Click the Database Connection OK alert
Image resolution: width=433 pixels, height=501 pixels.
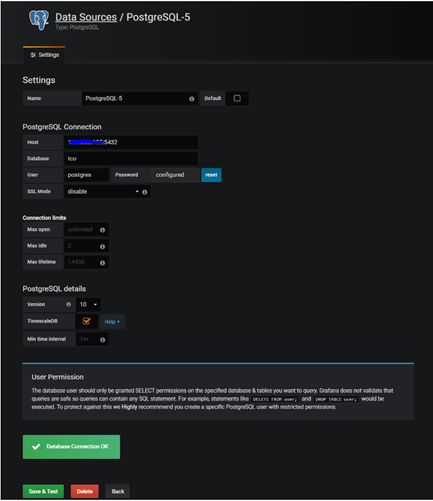point(71,447)
